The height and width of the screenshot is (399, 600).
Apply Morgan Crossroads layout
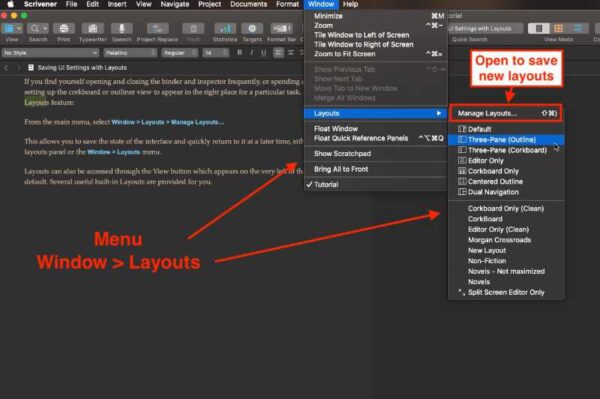coord(506,240)
